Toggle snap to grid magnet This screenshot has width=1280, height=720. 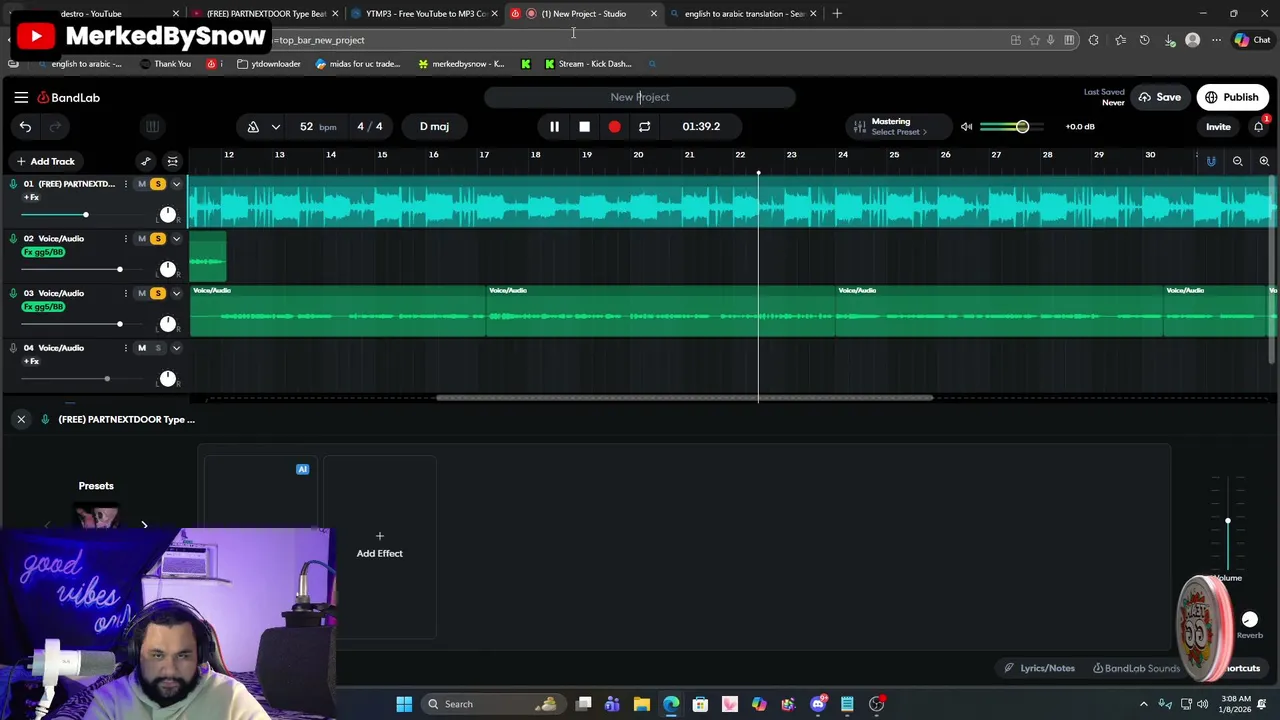coord(1211,161)
